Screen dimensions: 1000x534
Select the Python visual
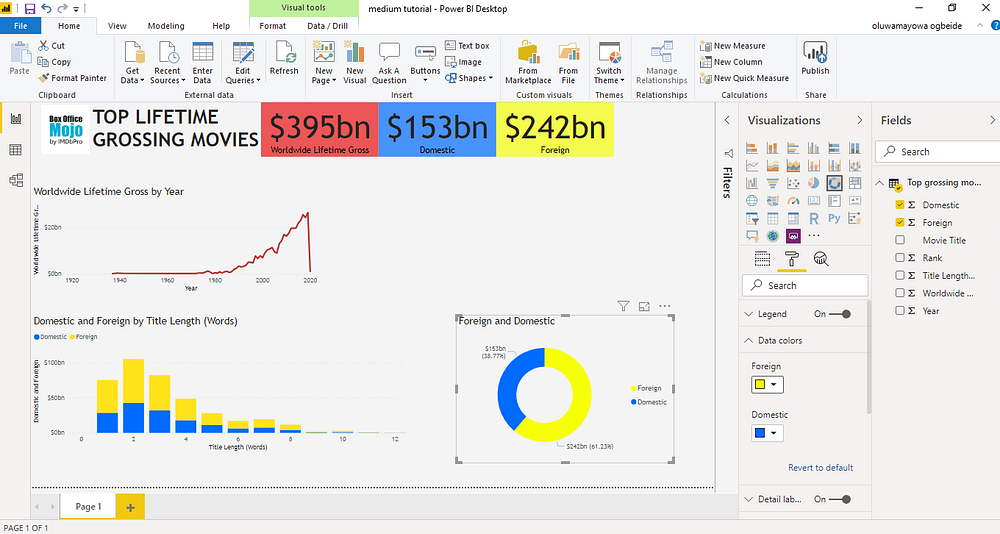(x=834, y=218)
